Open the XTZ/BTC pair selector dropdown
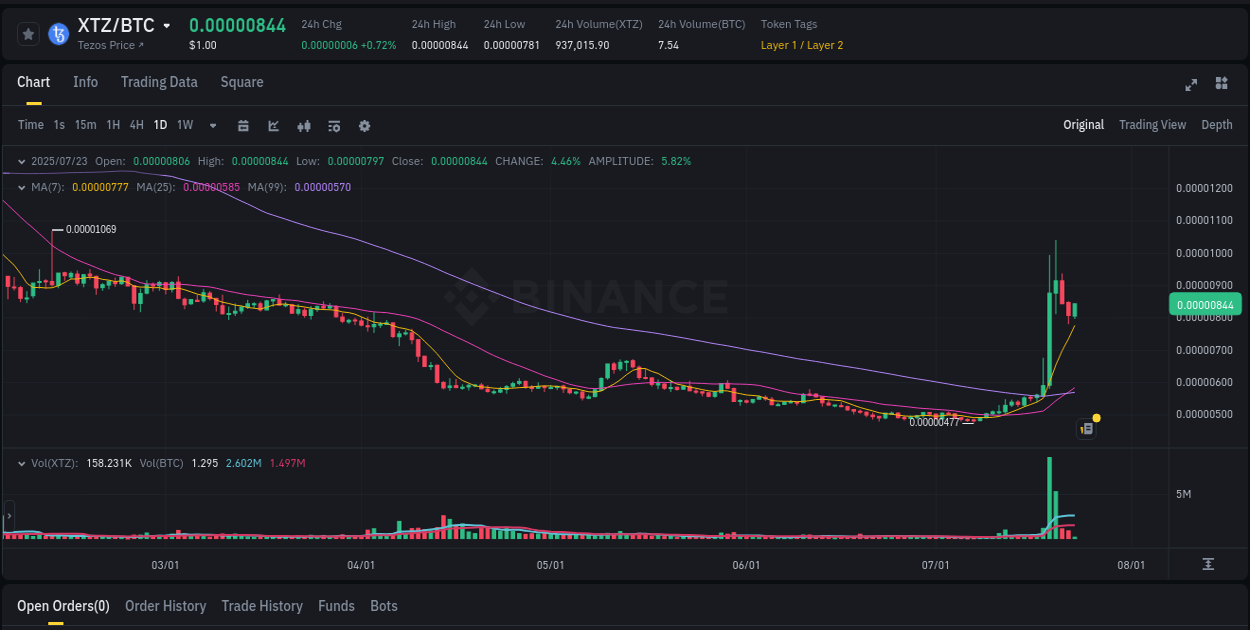Screen dimensions: 1250x630 pyautogui.click(x=166, y=25)
